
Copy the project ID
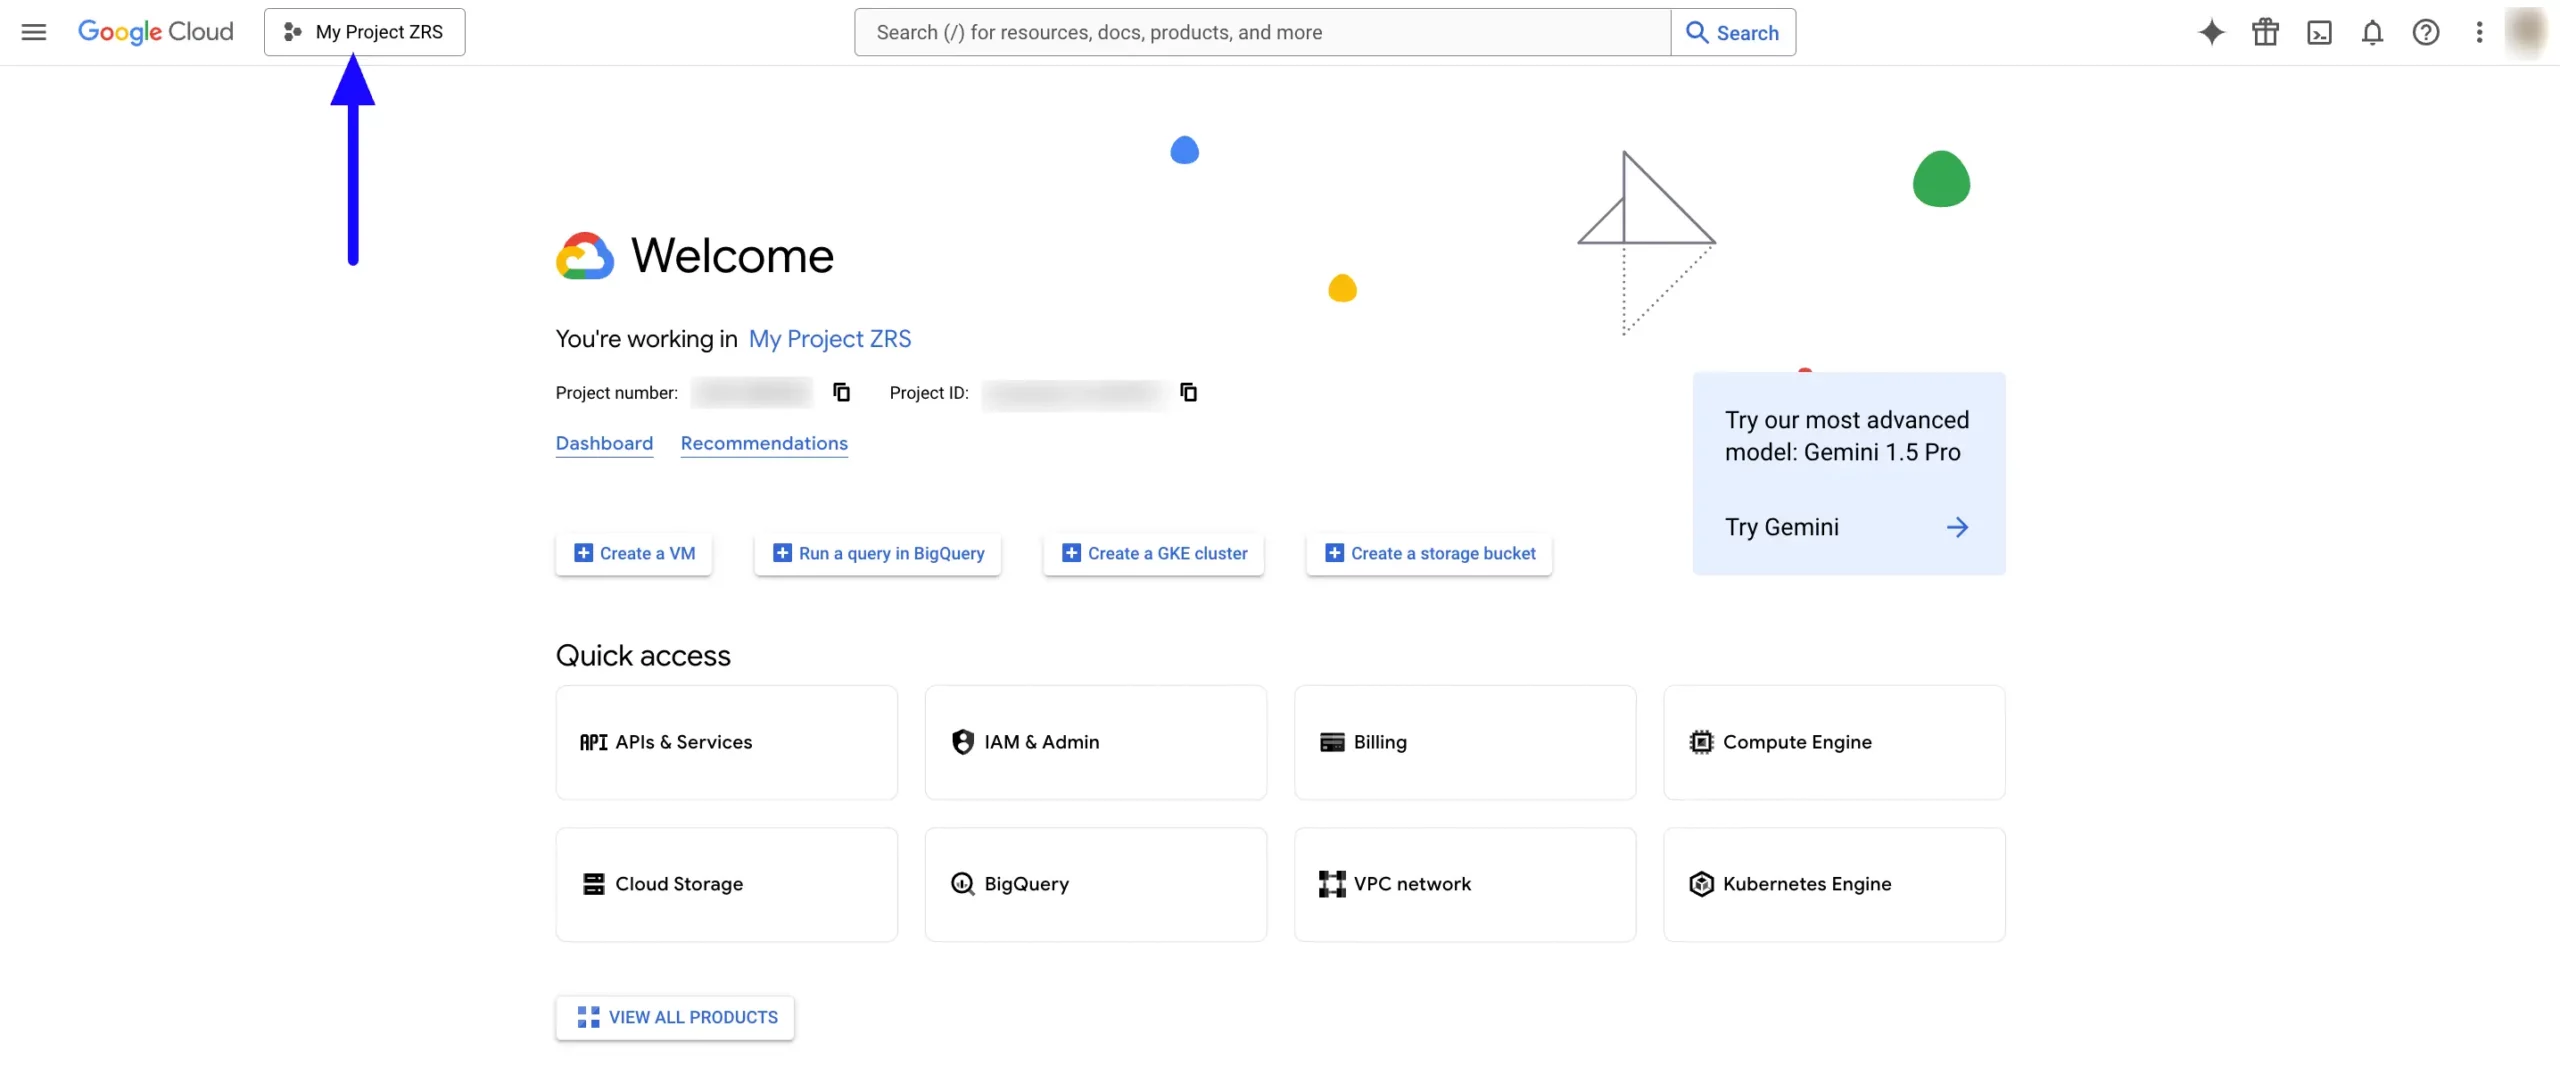tap(1188, 392)
